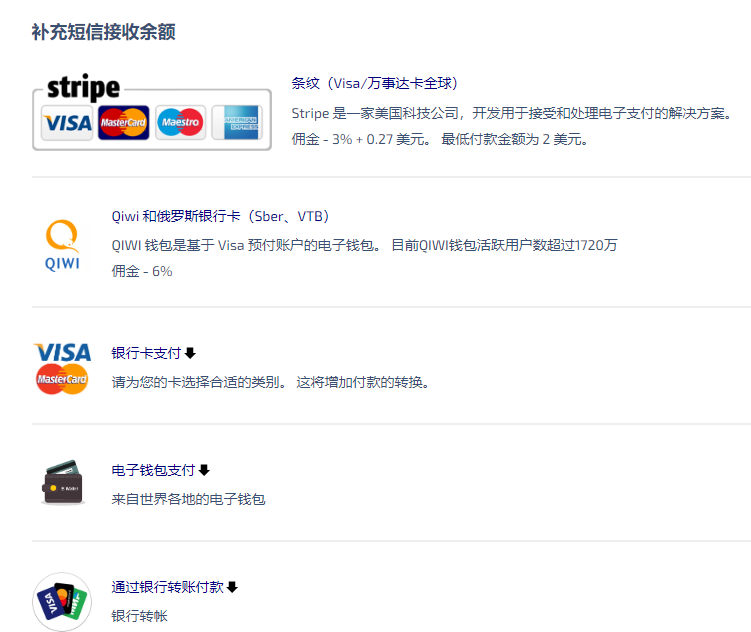Click the American Express badge in Stripe logo
The image size is (751, 632).
[x=238, y=123]
